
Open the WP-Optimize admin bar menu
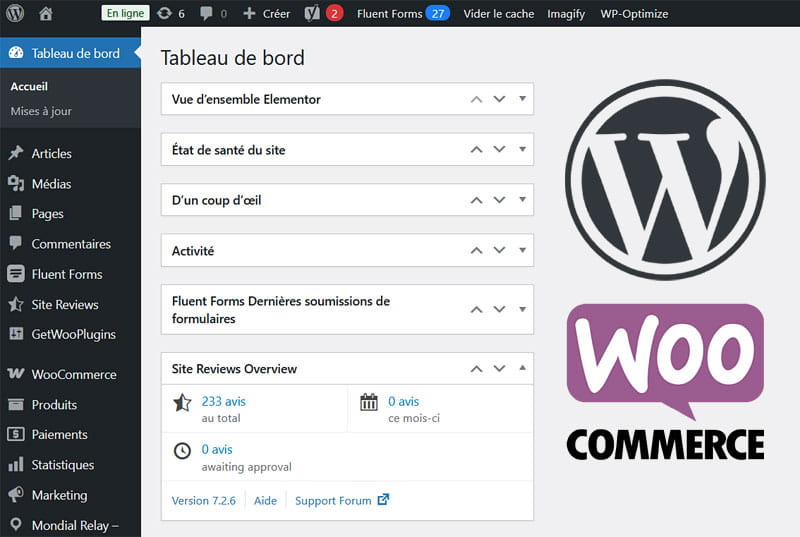634,14
